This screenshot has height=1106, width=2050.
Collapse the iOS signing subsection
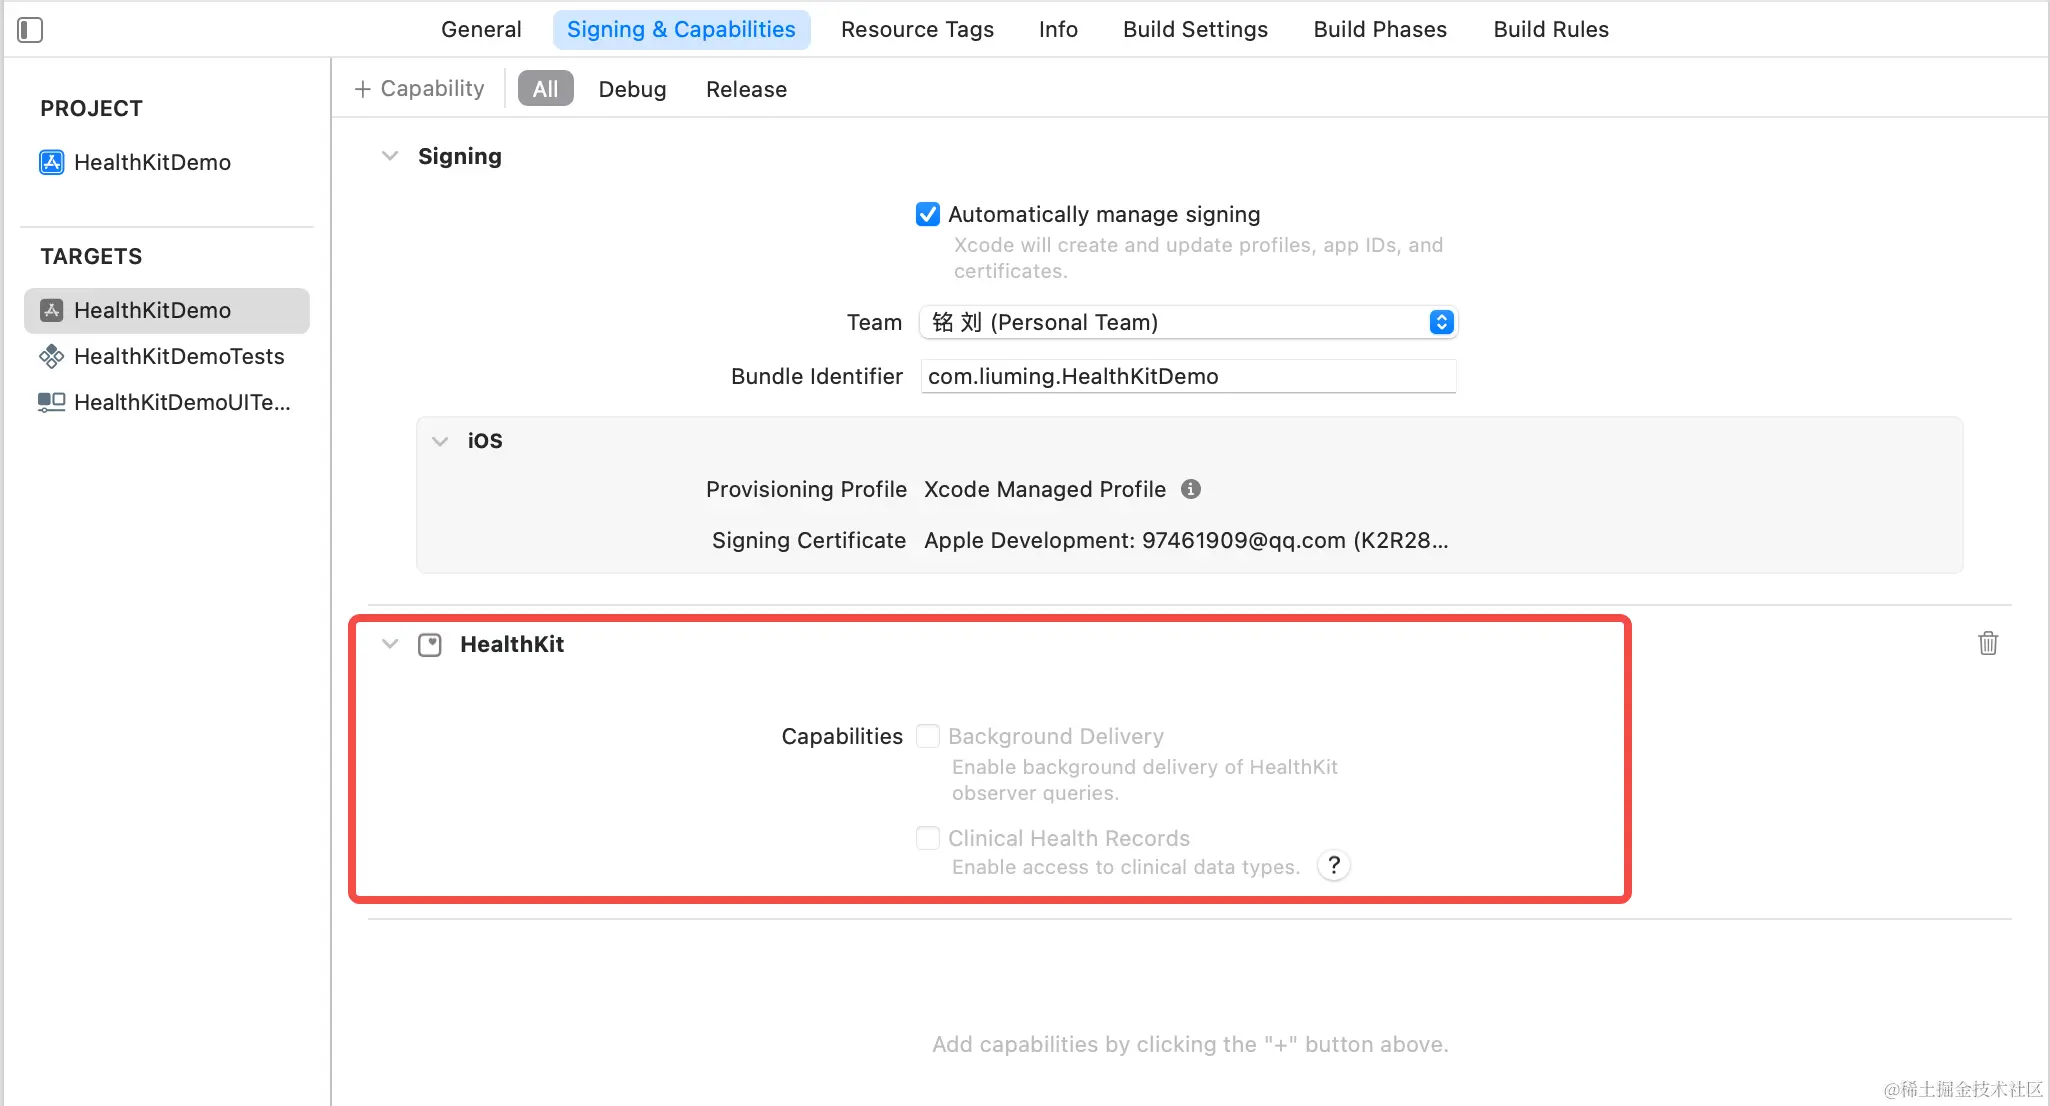[440, 441]
